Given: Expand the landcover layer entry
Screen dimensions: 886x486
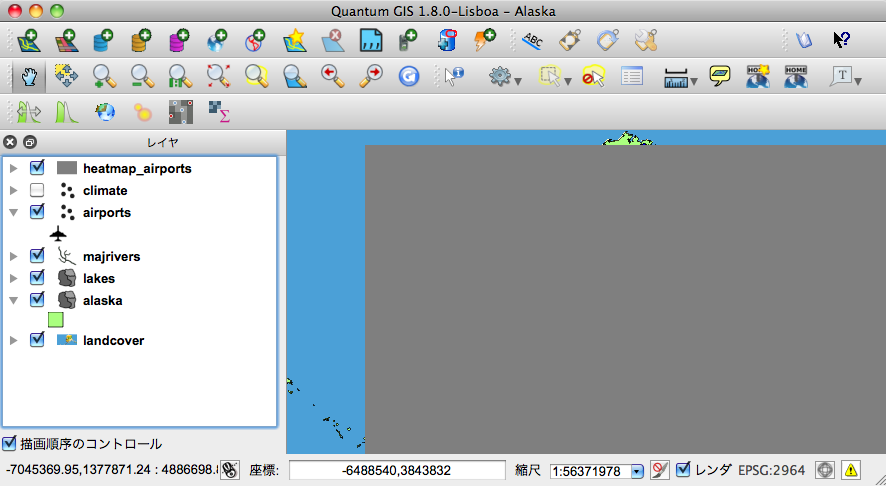Looking at the screenshot, I should click(x=14, y=340).
